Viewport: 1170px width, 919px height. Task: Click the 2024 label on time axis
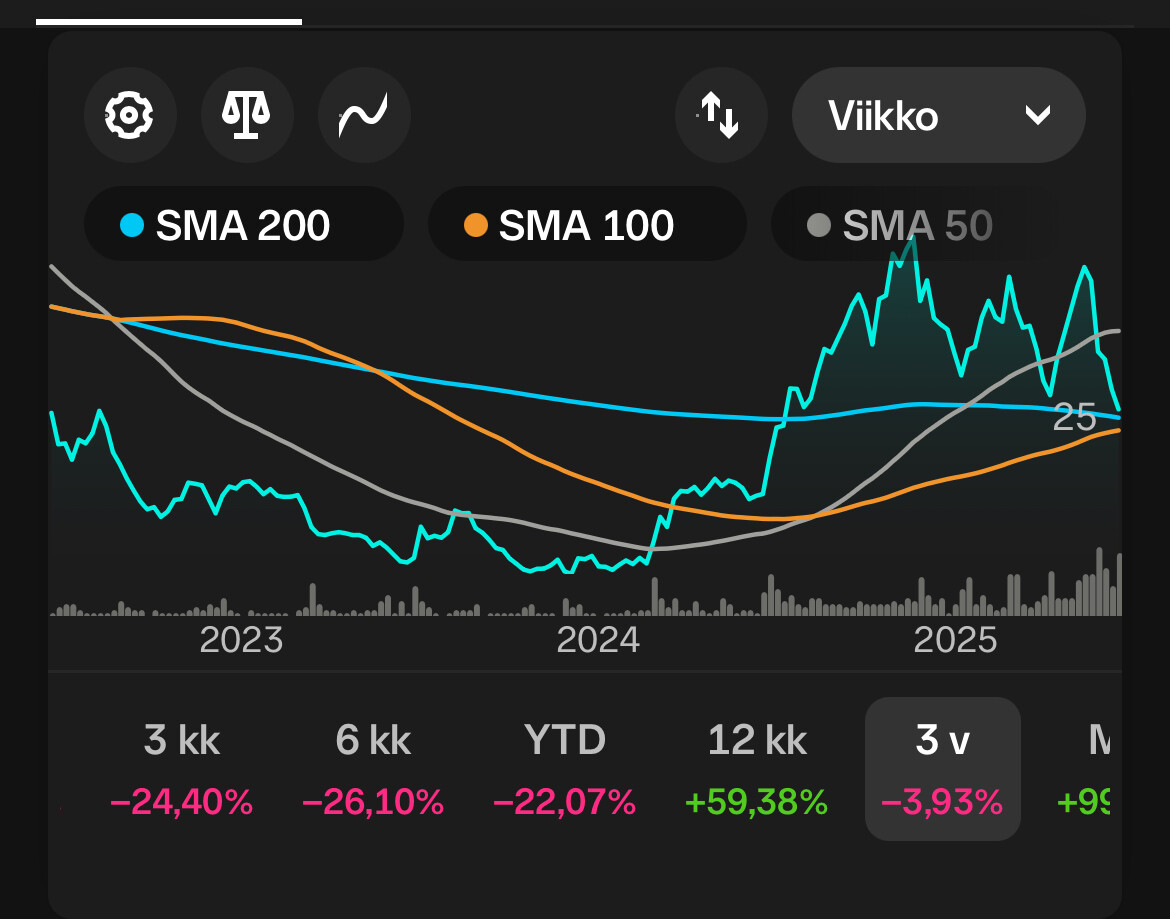click(598, 640)
